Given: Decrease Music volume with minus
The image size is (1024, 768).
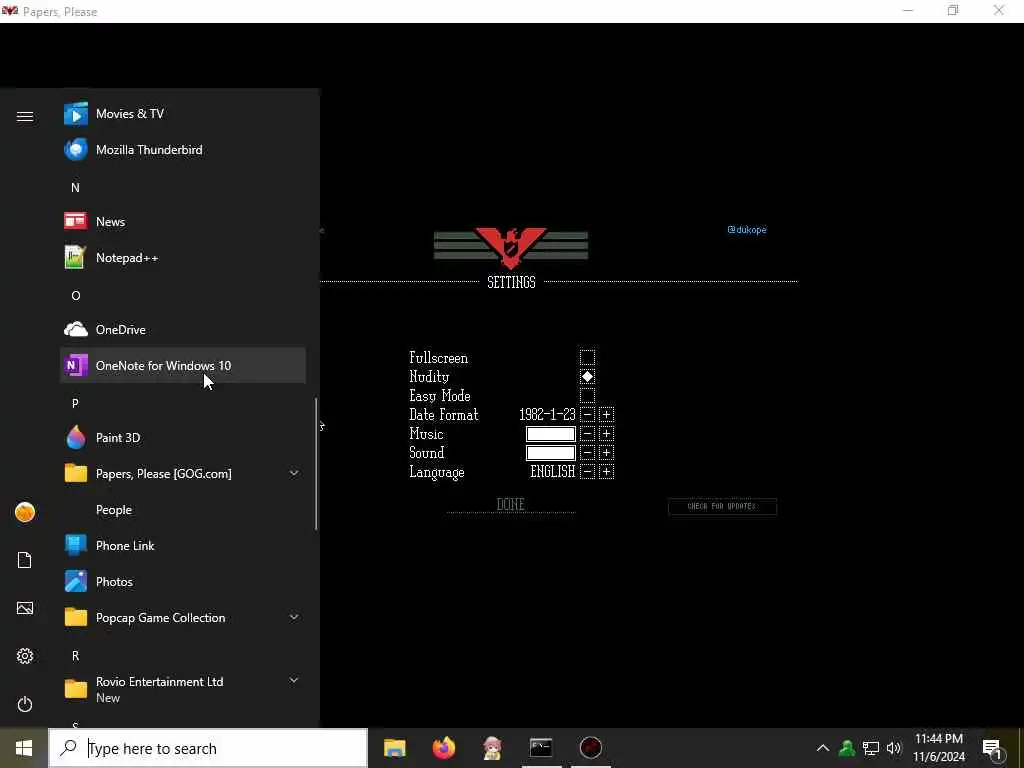Looking at the screenshot, I should (x=587, y=434).
